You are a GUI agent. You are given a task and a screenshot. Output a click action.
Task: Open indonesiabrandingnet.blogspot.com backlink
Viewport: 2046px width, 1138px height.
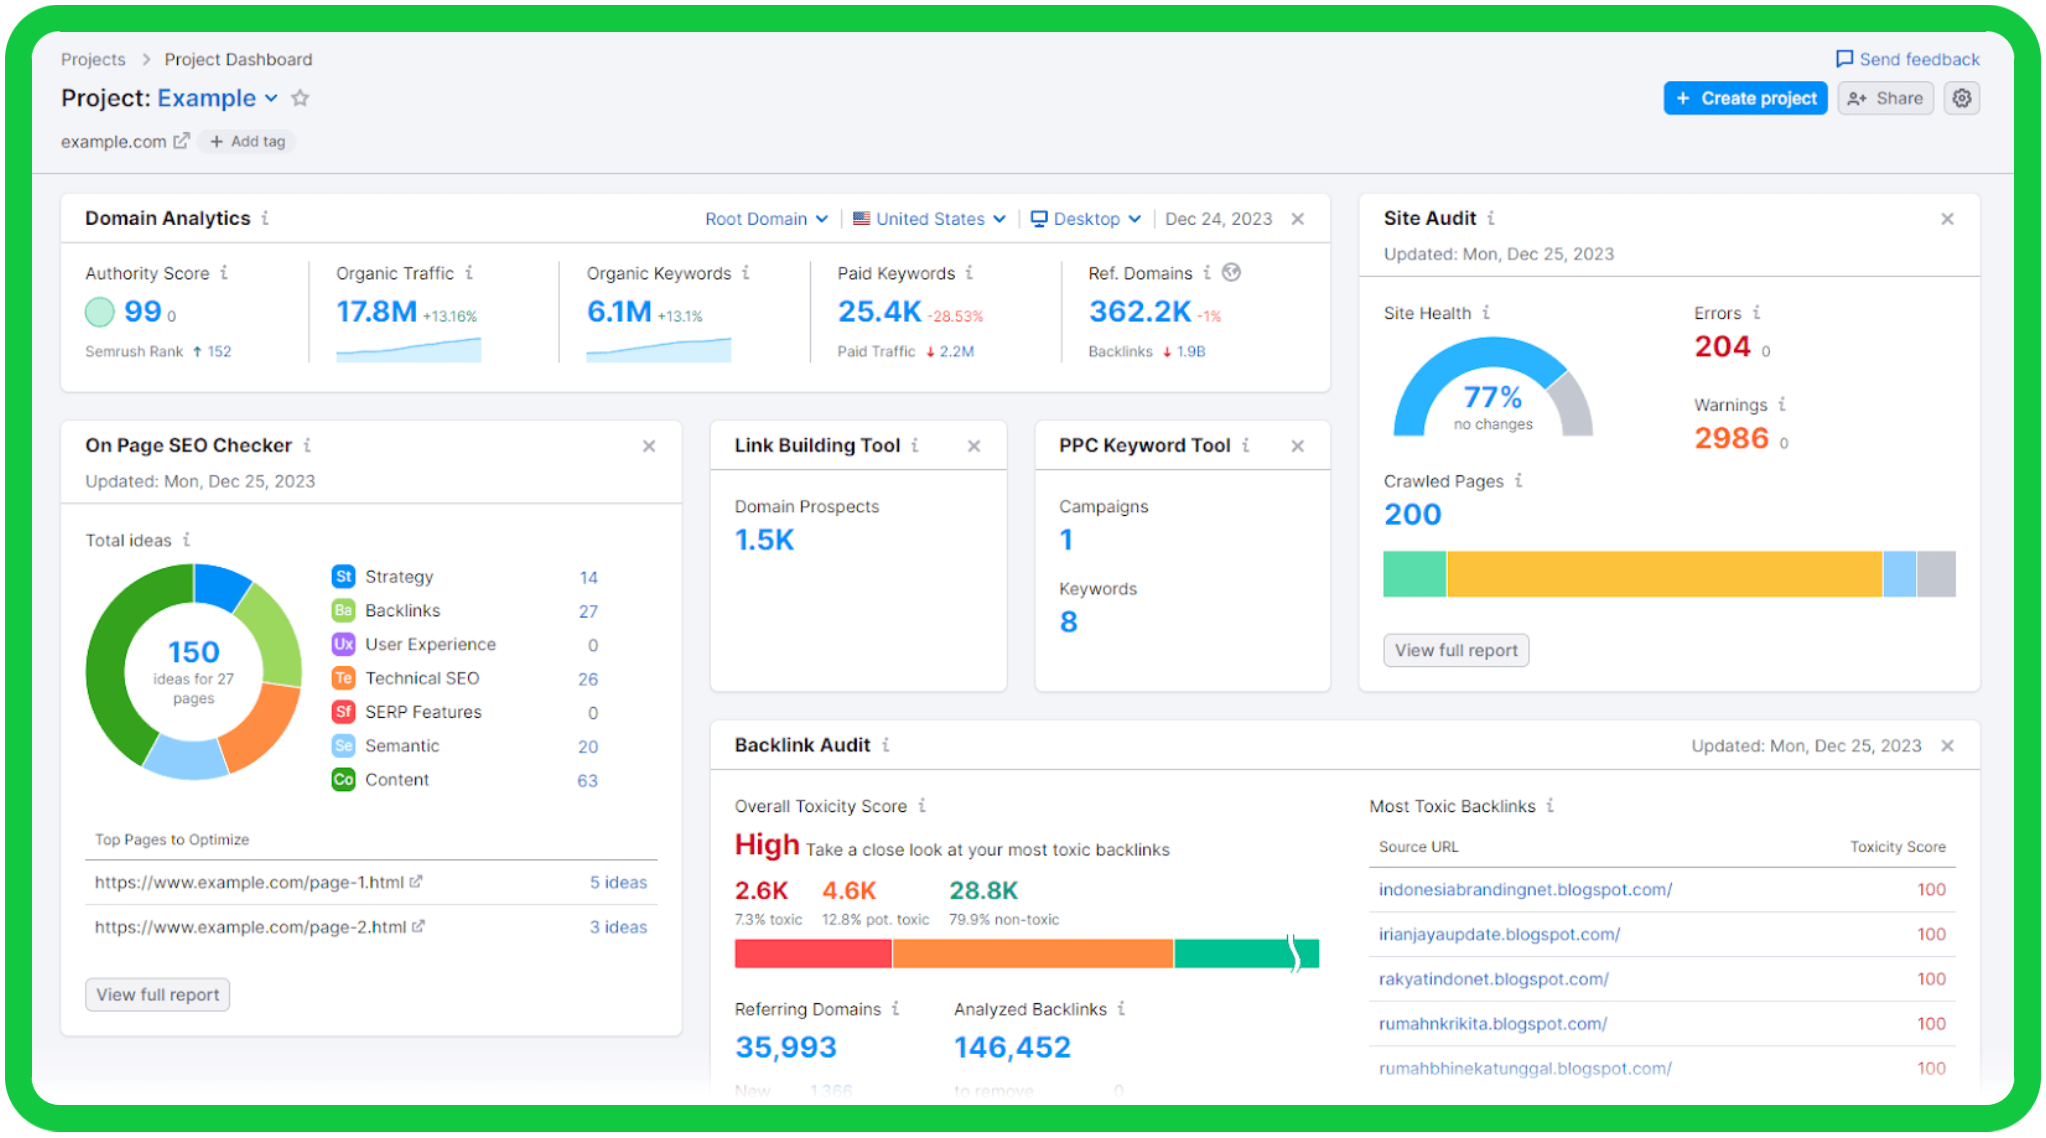coord(1525,889)
